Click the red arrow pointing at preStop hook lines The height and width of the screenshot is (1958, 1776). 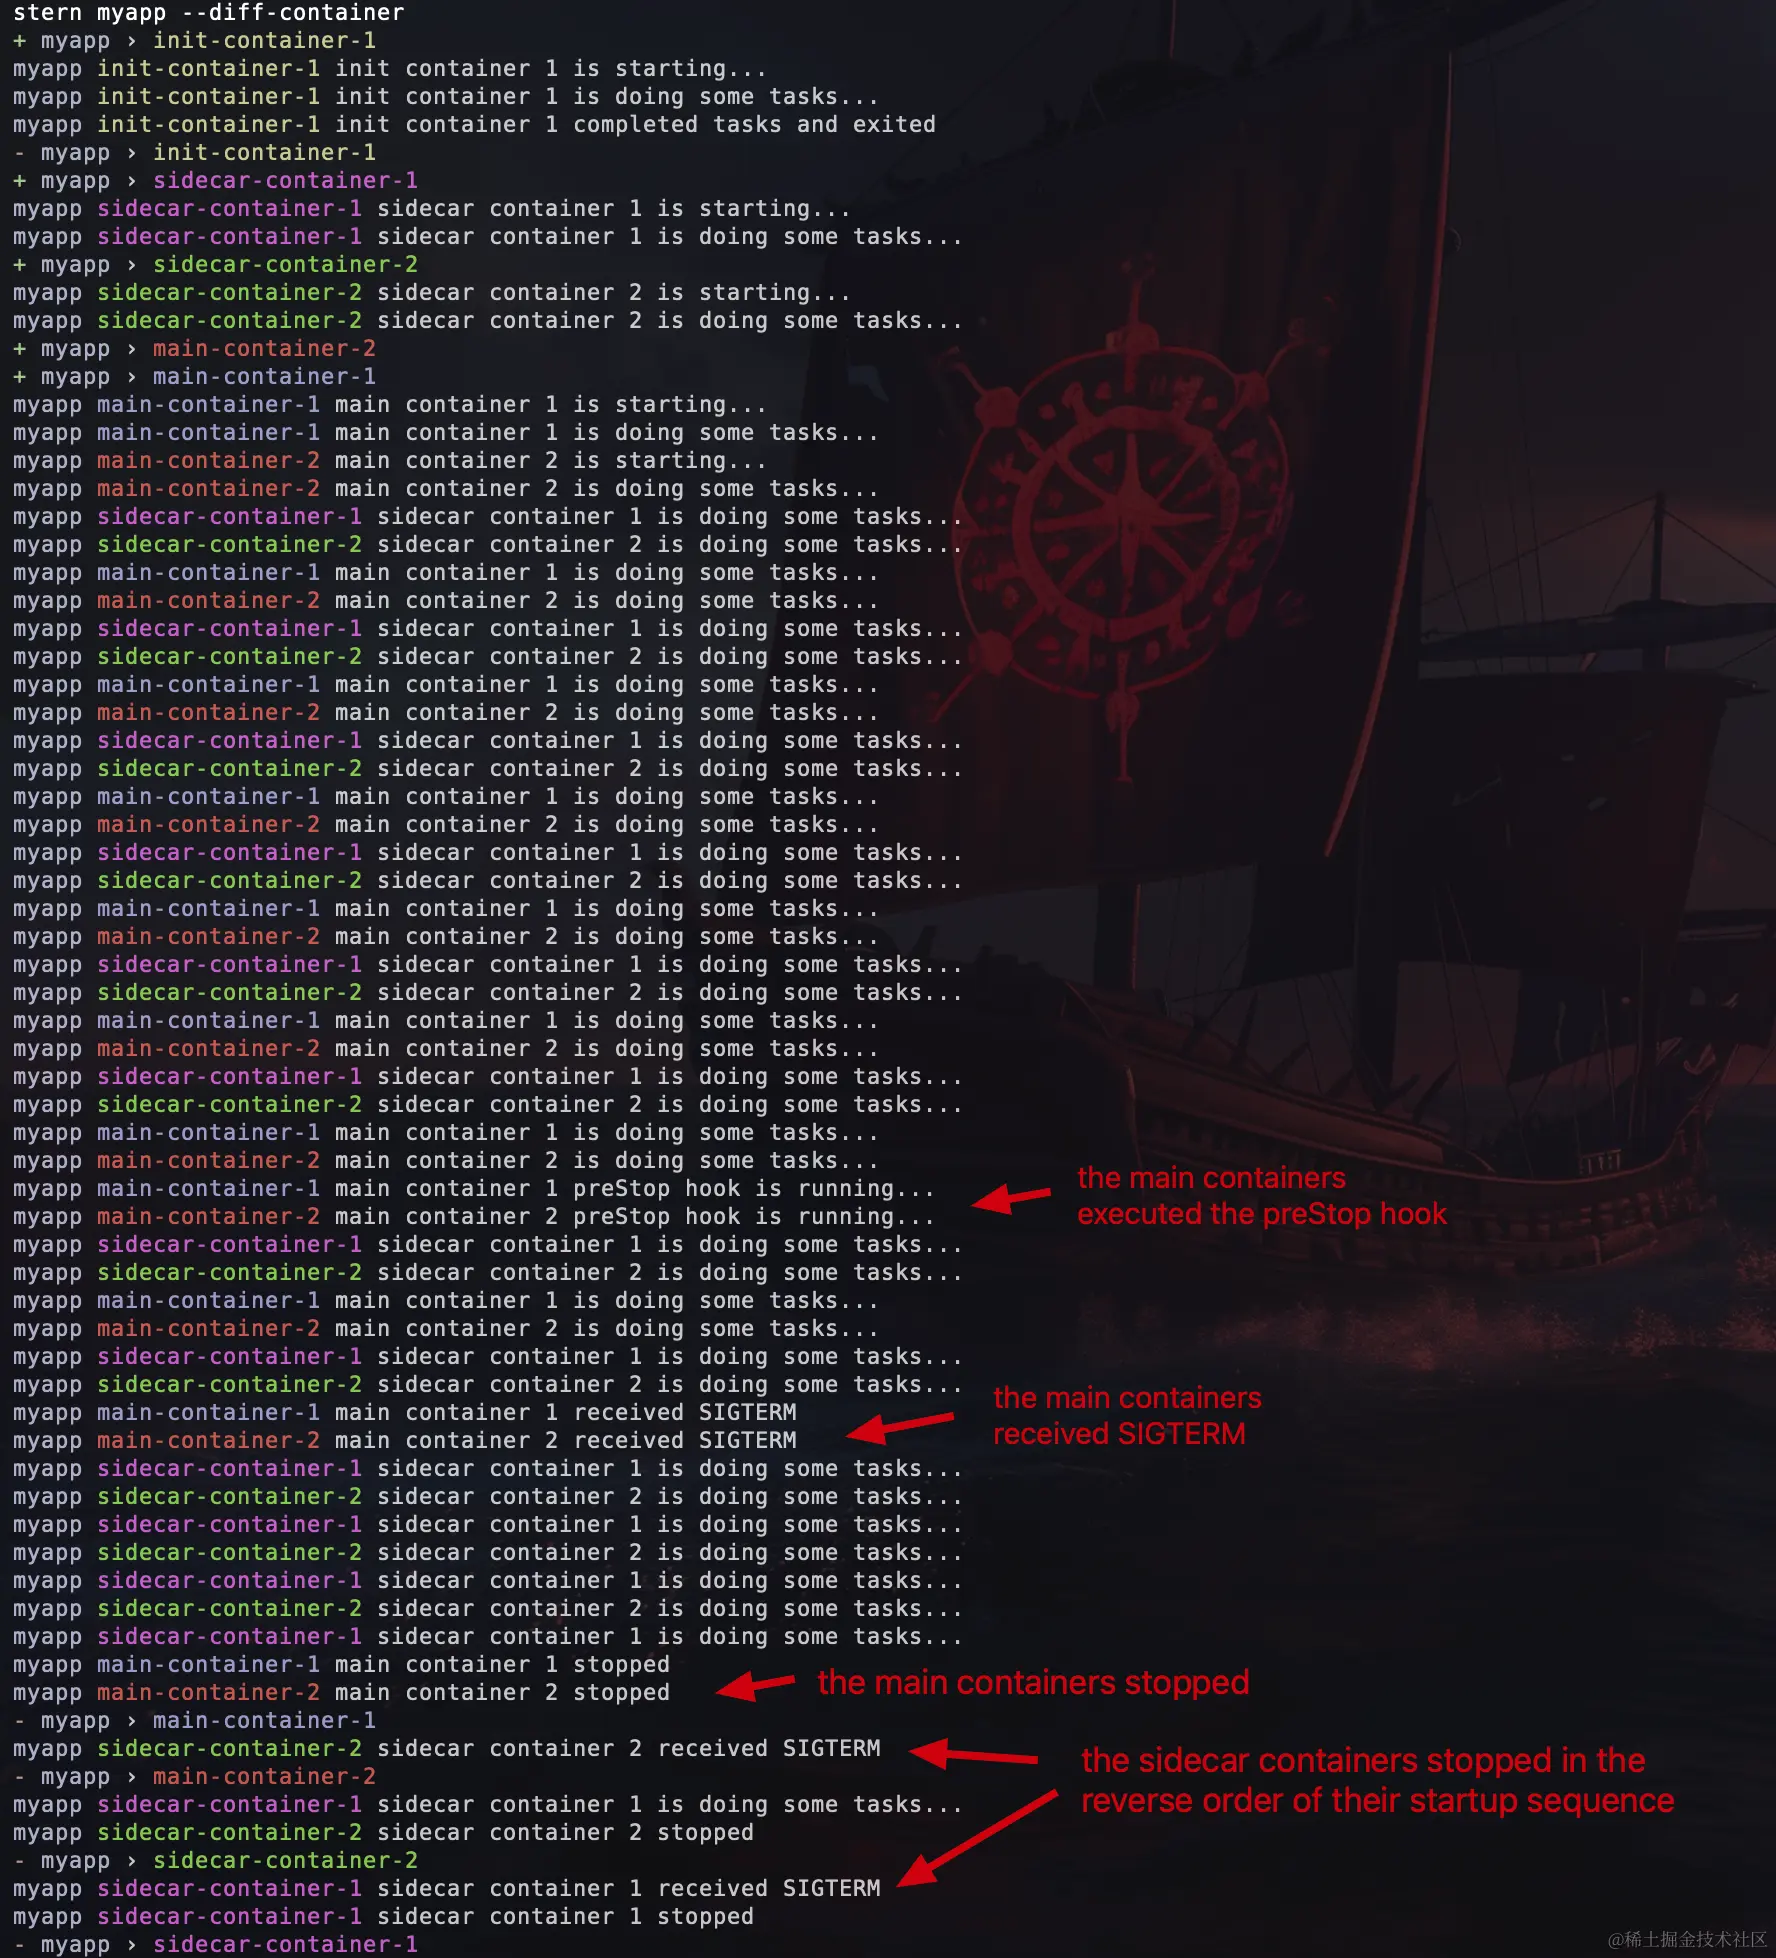1011,1198
